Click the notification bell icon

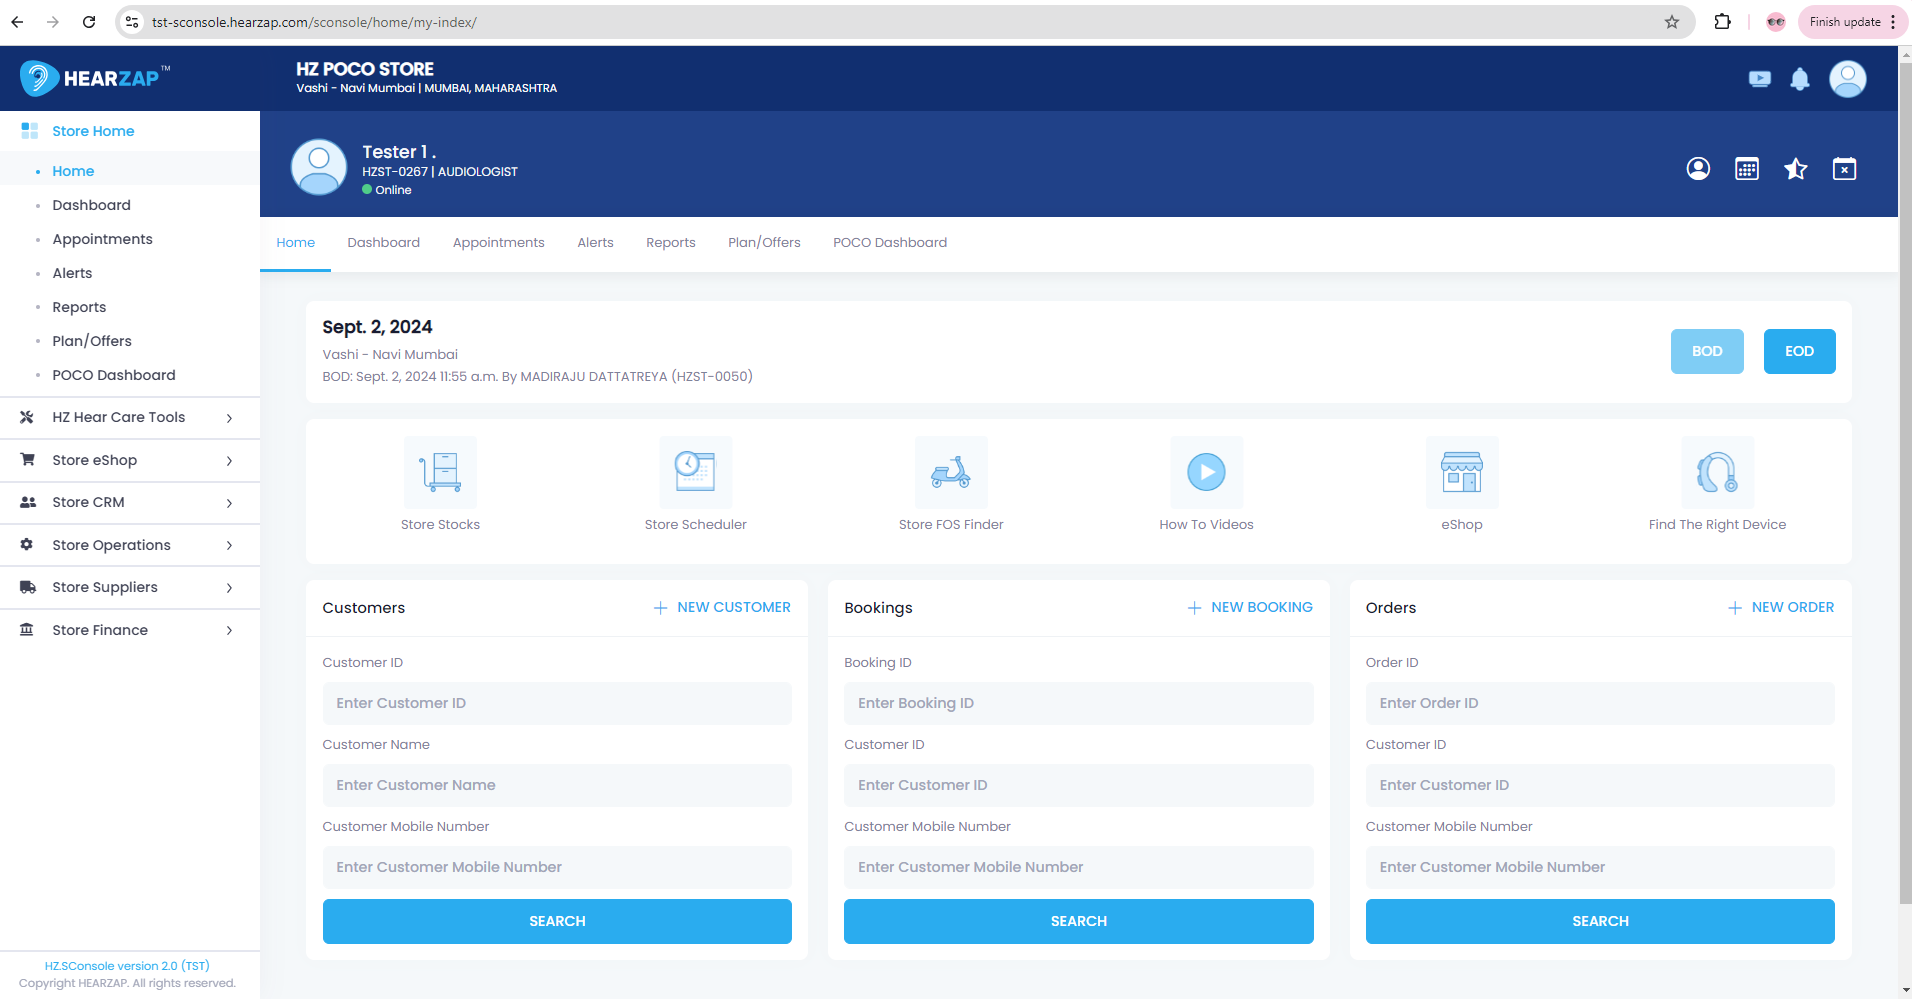(1799, 79)
